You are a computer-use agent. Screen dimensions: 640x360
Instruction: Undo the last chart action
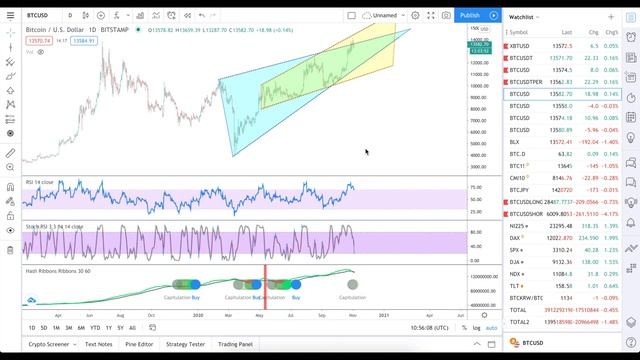coord(202,16)
